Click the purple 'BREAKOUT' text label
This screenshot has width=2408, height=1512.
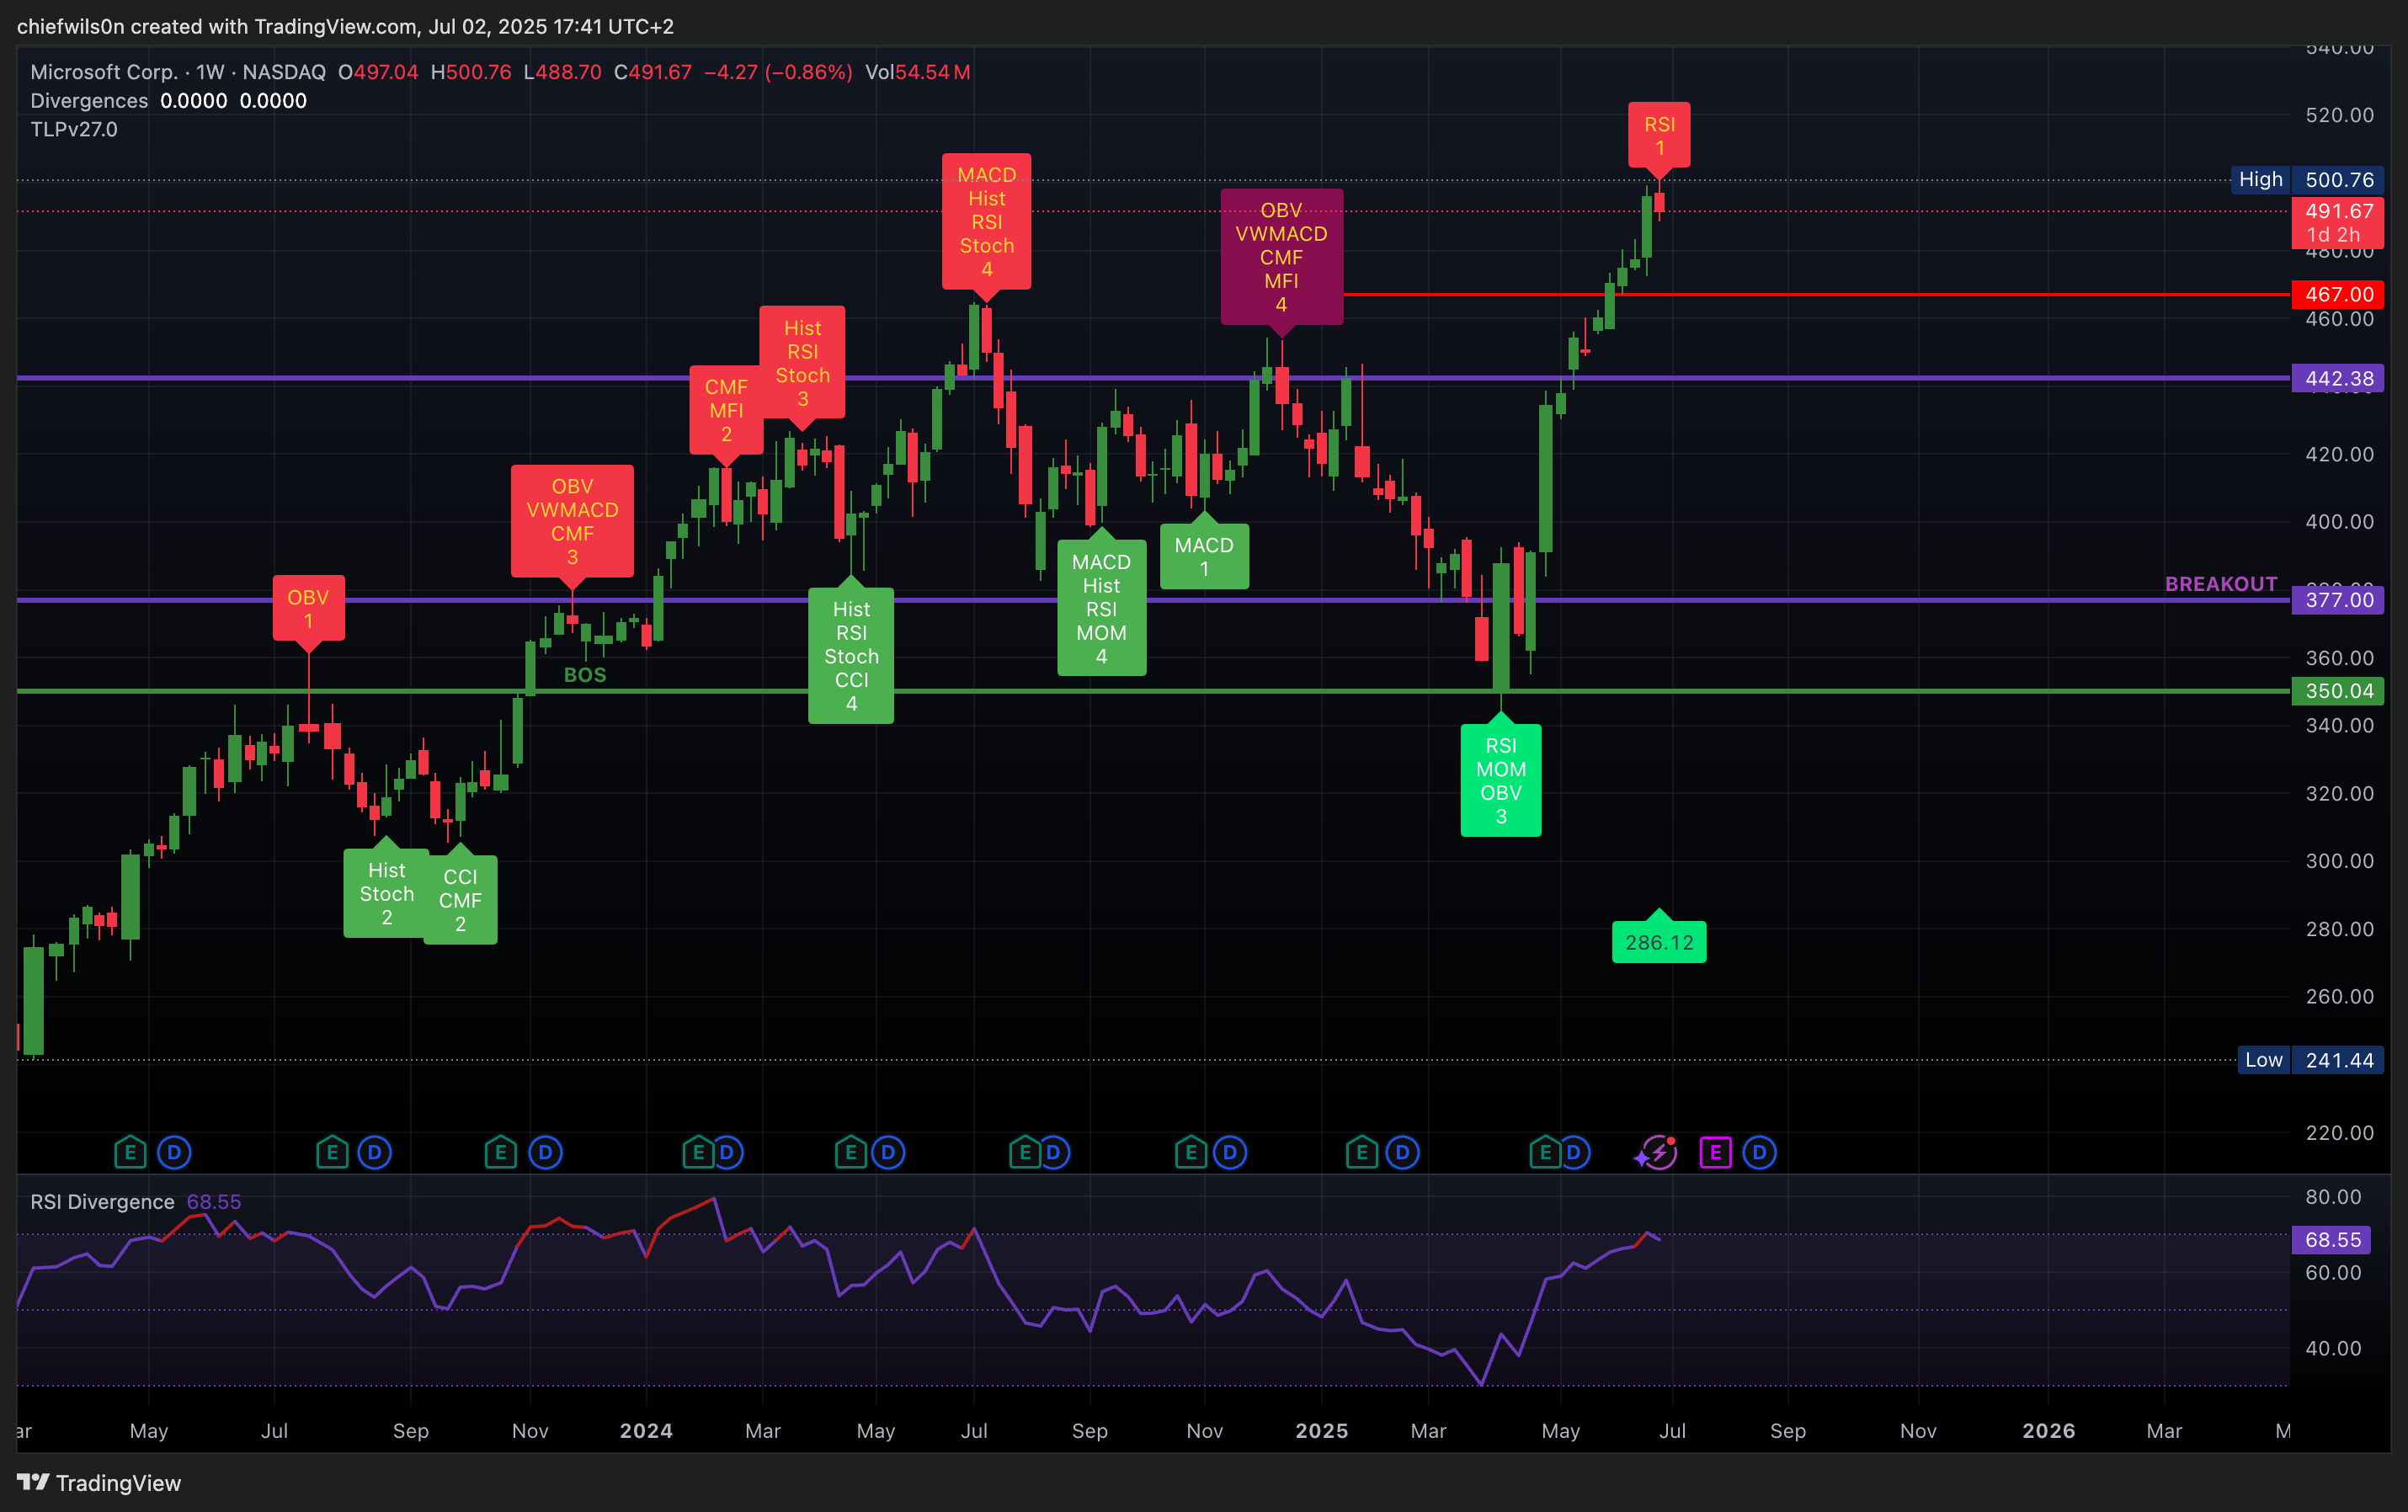pos(2221,584)
